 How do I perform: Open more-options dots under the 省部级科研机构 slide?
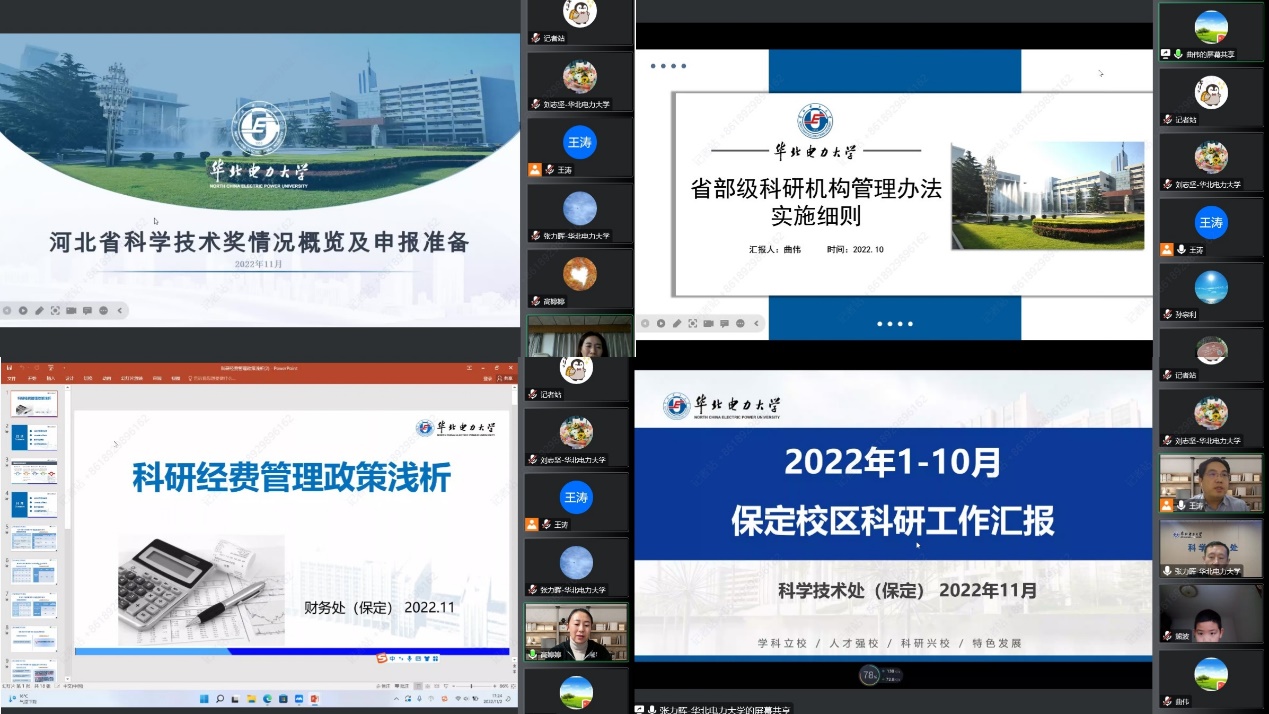coord(741,323)
